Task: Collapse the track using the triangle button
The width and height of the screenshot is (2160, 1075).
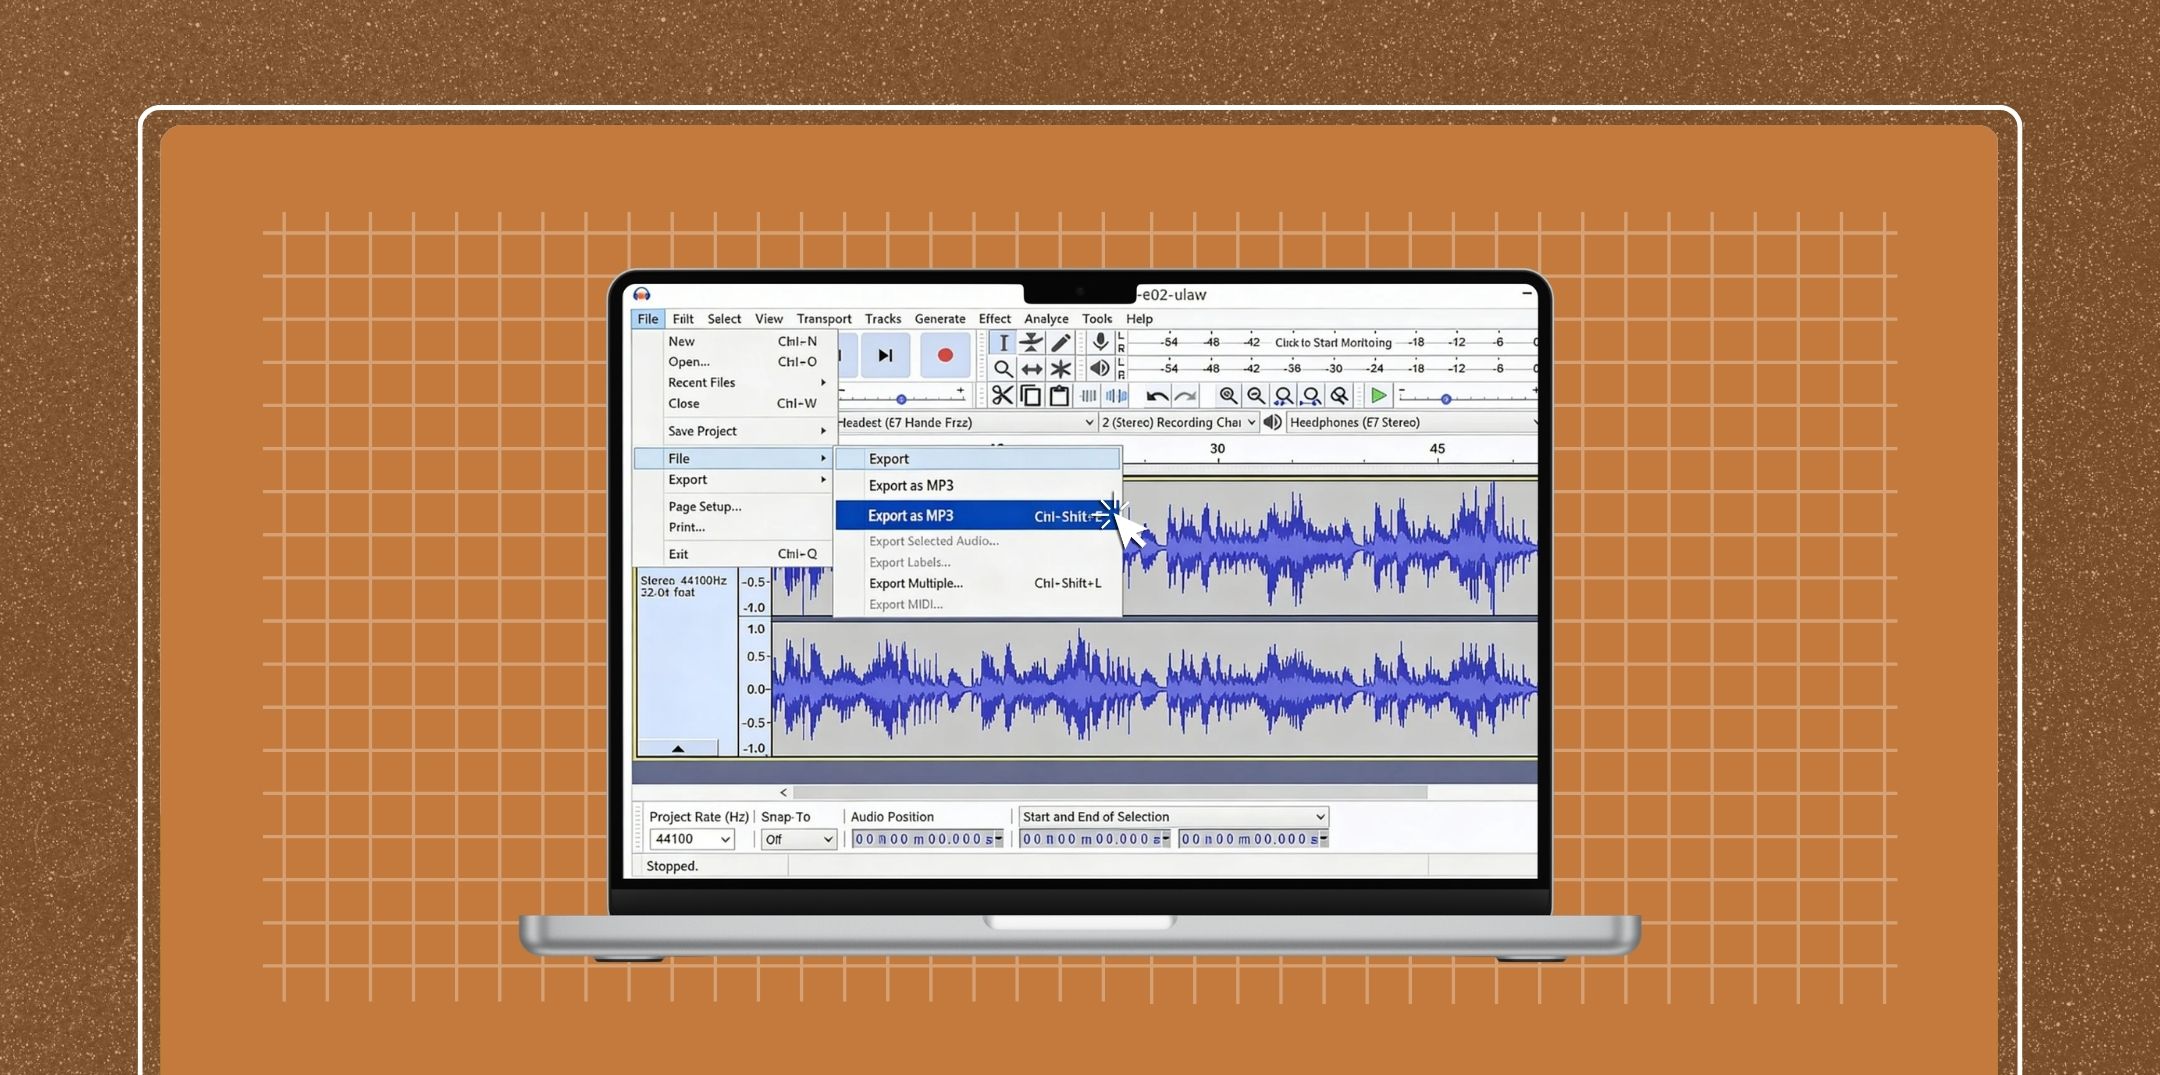Action: (678, 748)
